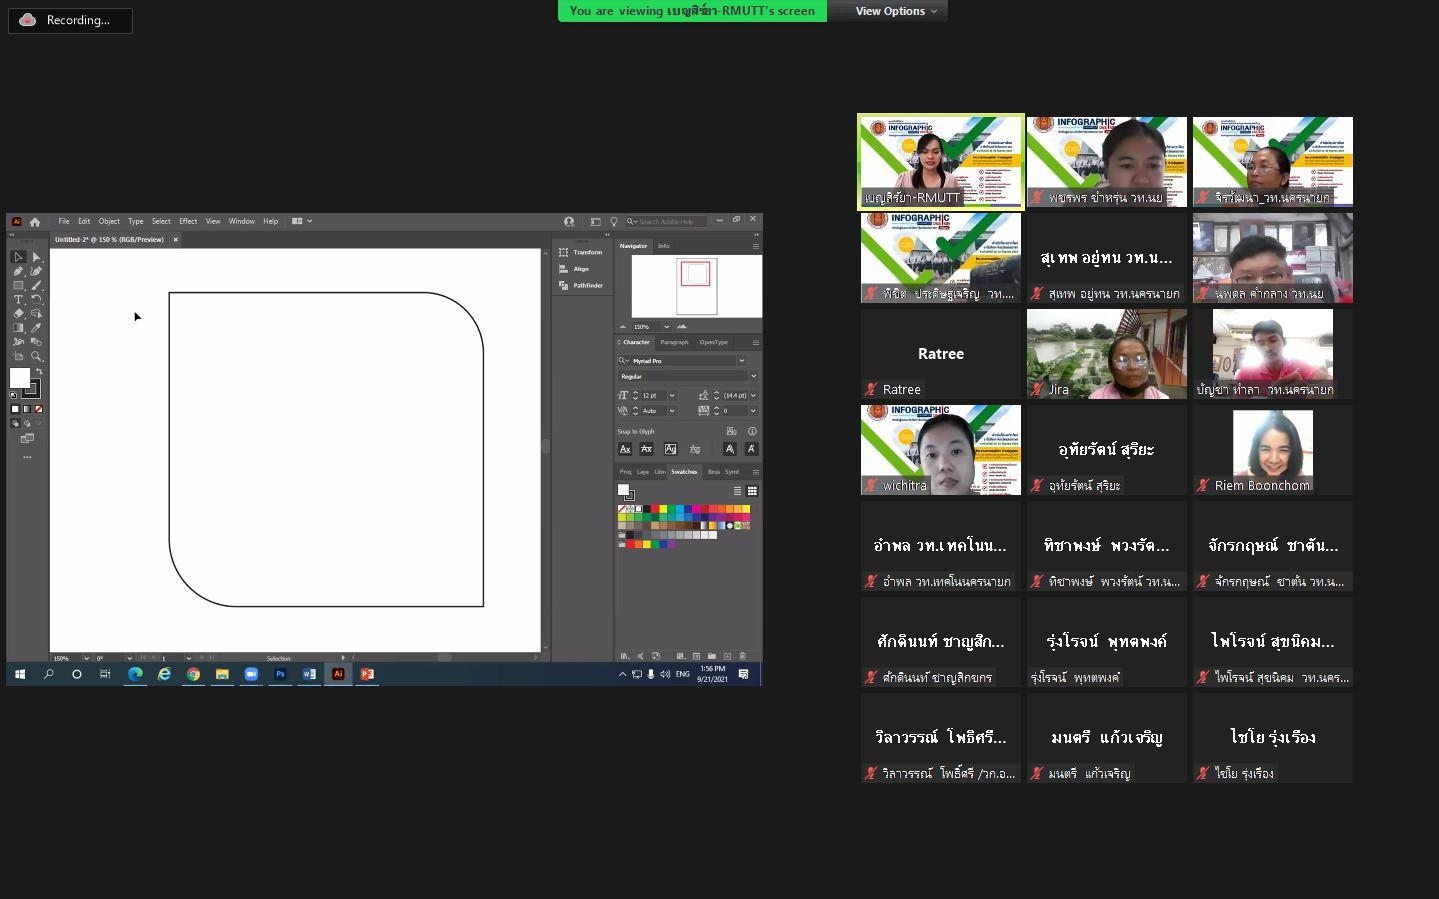The image size is (1439, 899).
Task: Open Zoom app in Windows taskbar
Action: (251, 674)
